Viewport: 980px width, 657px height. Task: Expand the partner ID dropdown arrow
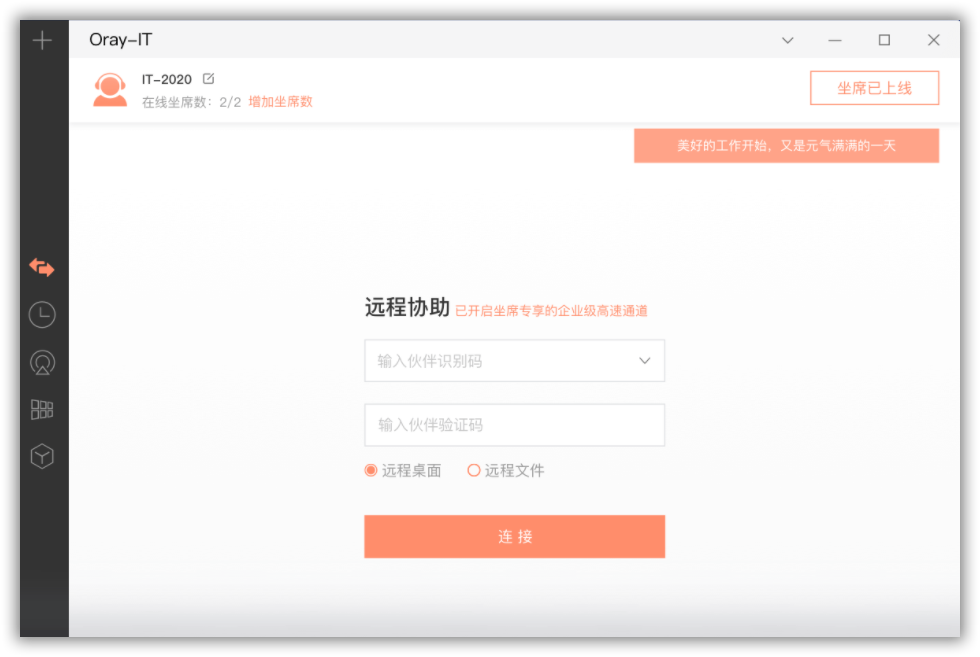(644, 361)
